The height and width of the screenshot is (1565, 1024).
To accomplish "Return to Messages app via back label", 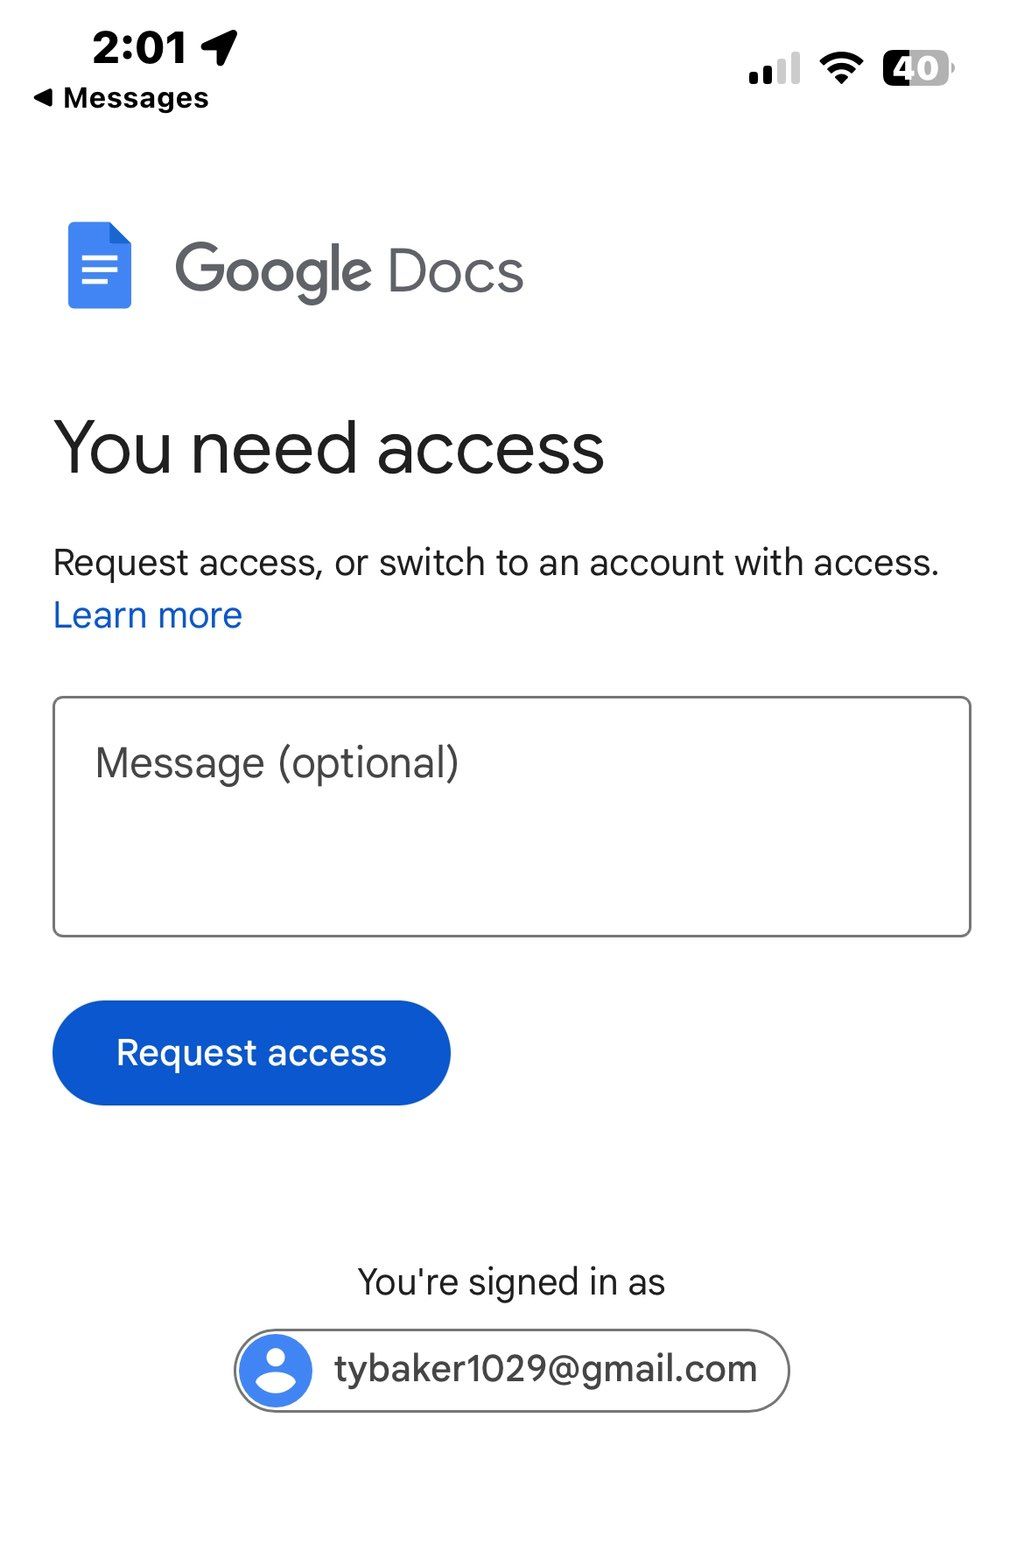I will [136, 98].
